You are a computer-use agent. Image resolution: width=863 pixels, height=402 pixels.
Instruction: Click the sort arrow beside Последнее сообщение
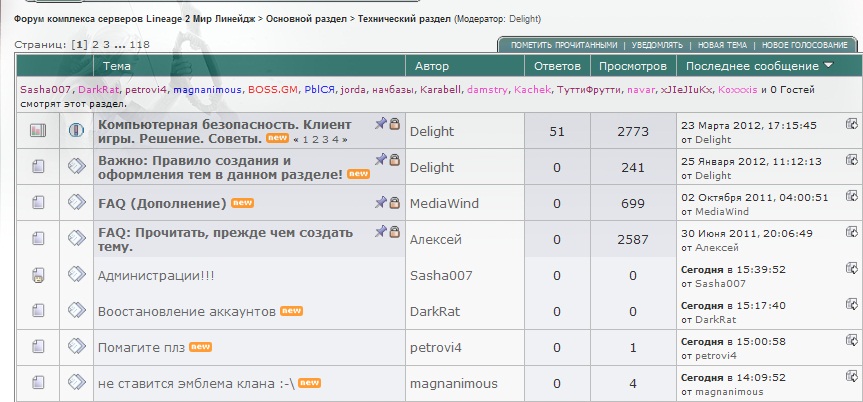(x=829, y=66)
